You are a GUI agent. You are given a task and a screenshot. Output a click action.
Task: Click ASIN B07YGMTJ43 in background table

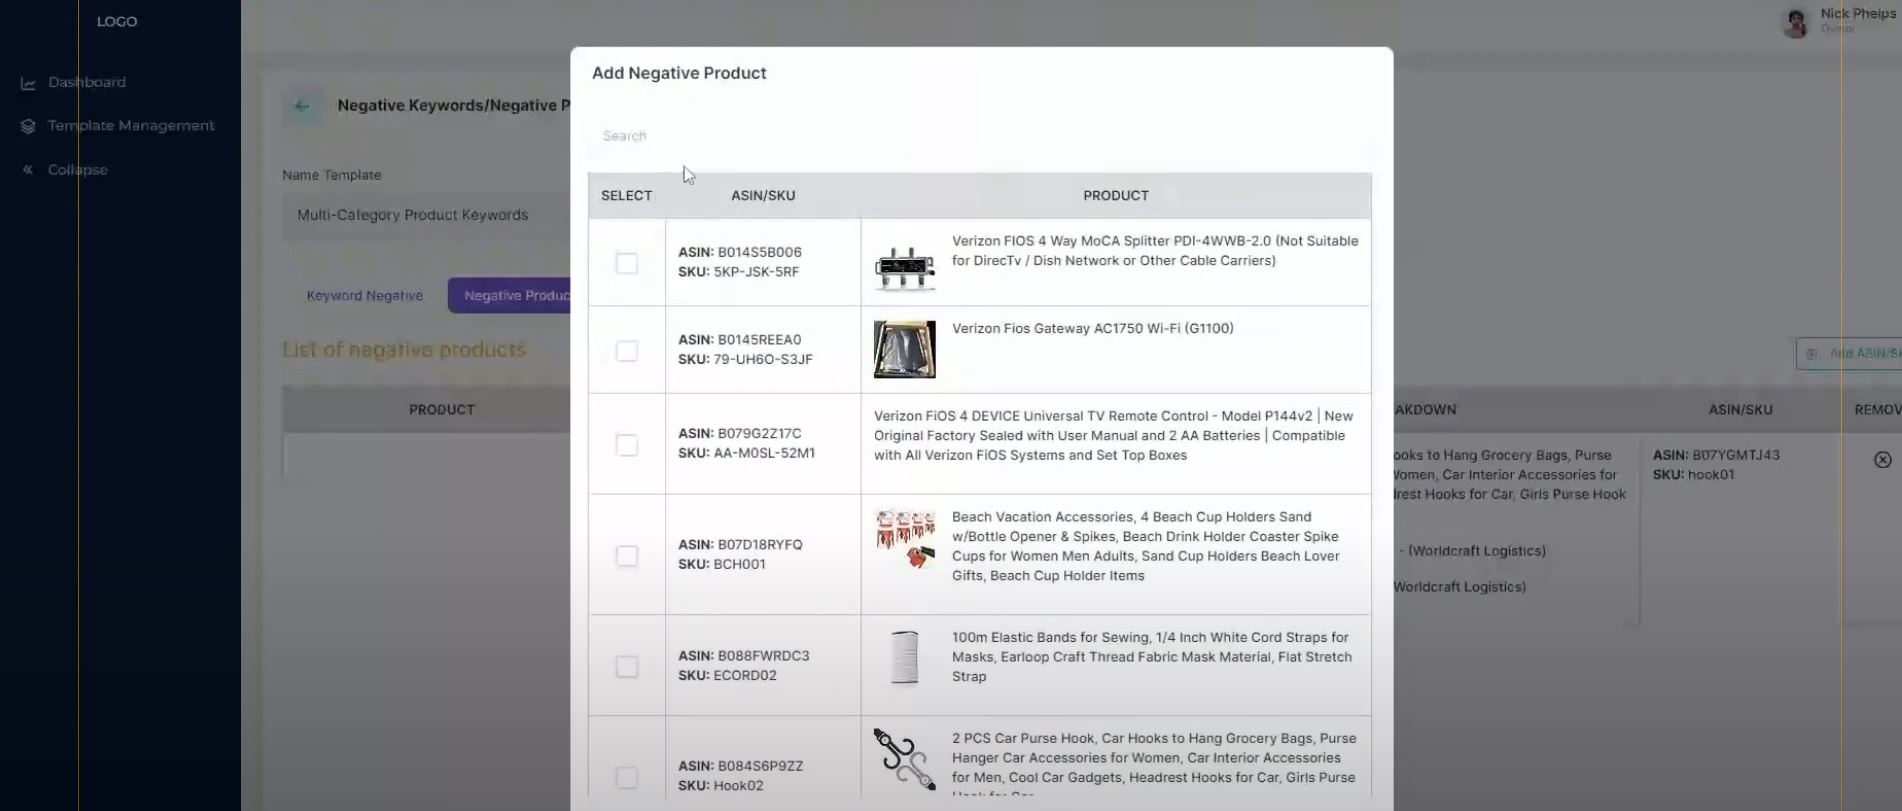(1716, 455)
